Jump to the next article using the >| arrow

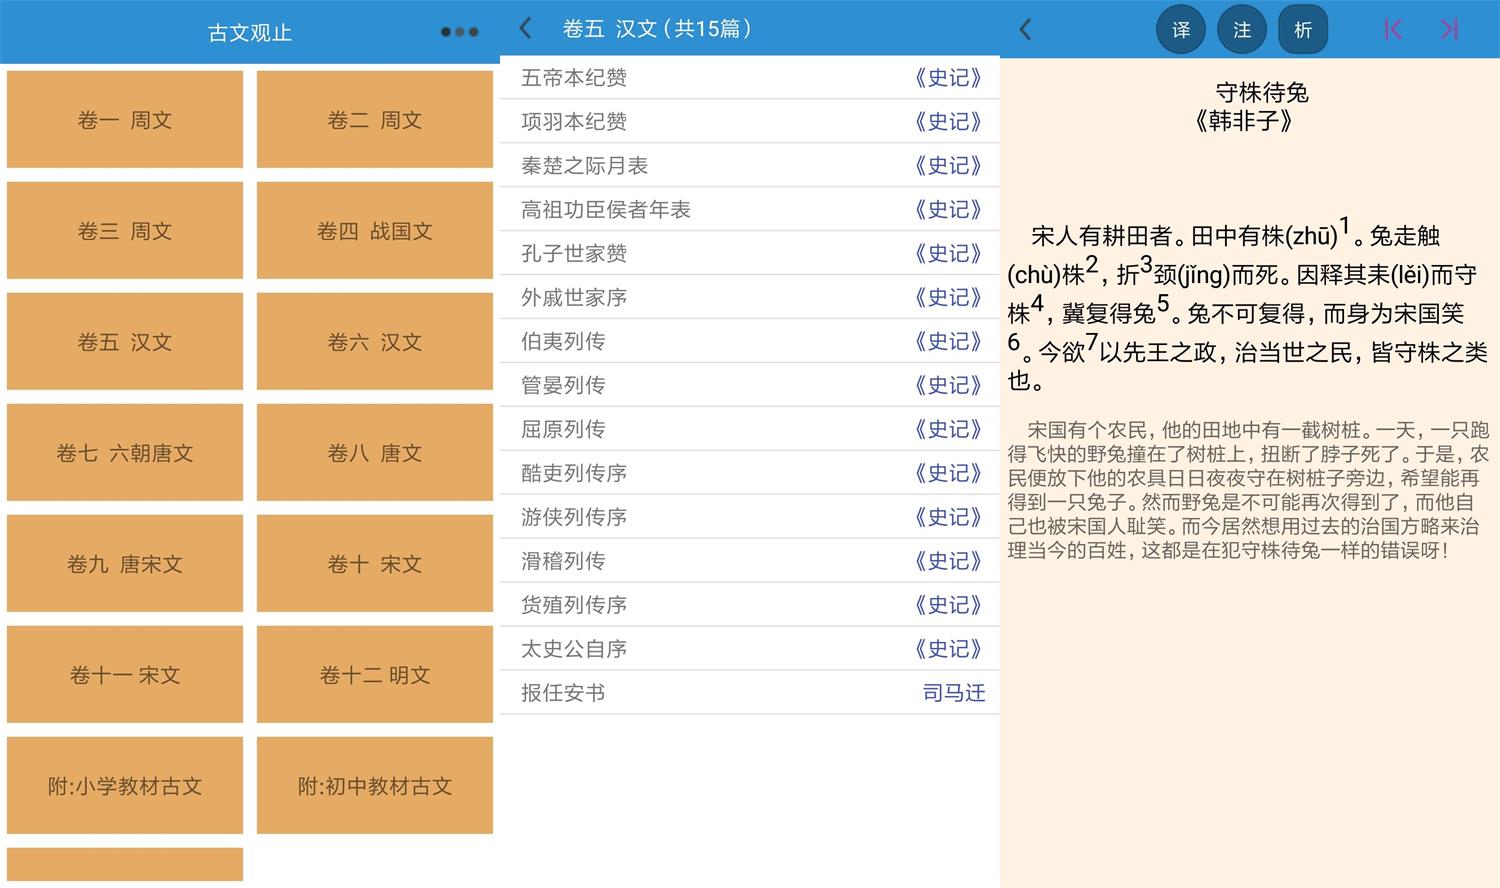coord(1449,29)
